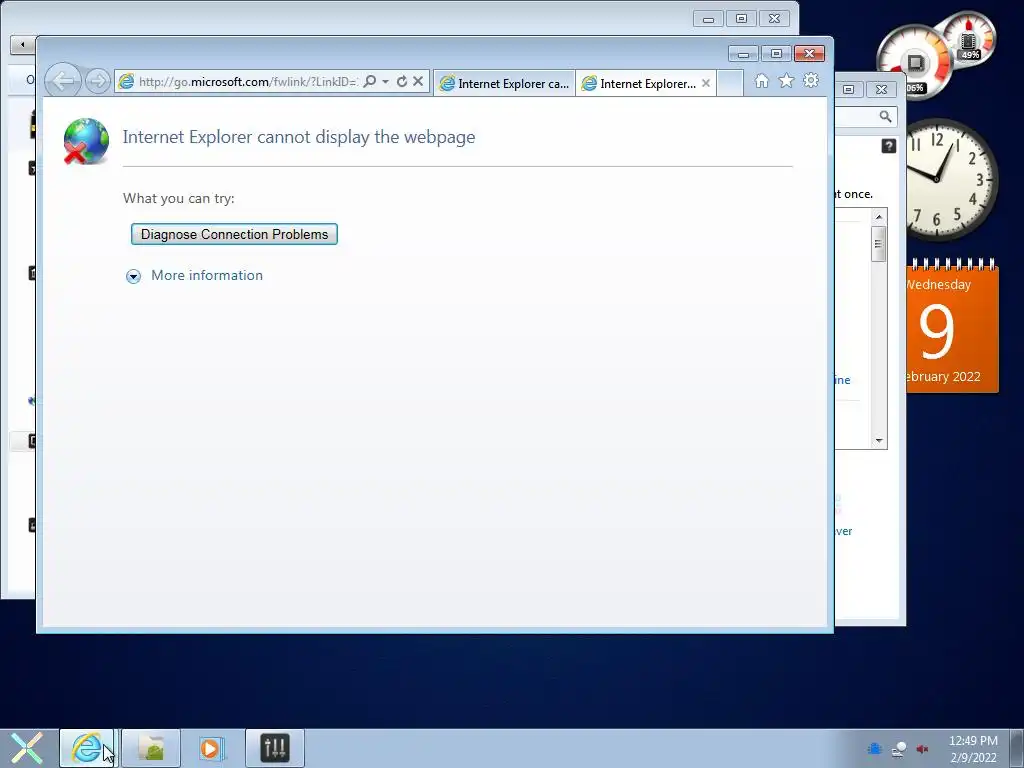Click the orange calendar gadget
This screenshot has height=768, width=1024.
click(952, 327)
